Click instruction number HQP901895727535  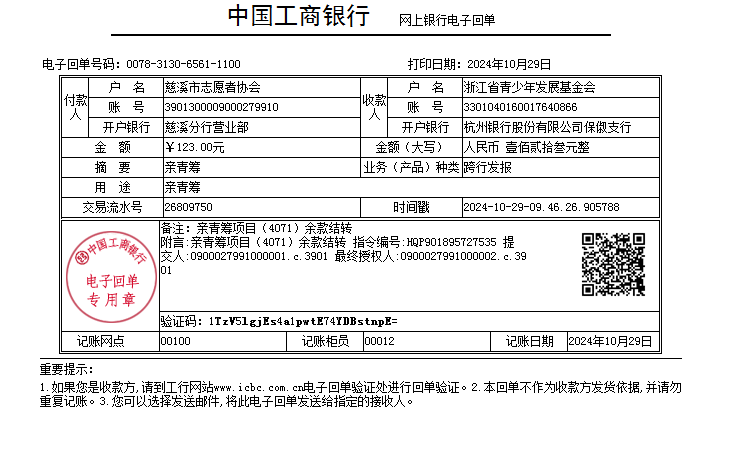452,243
